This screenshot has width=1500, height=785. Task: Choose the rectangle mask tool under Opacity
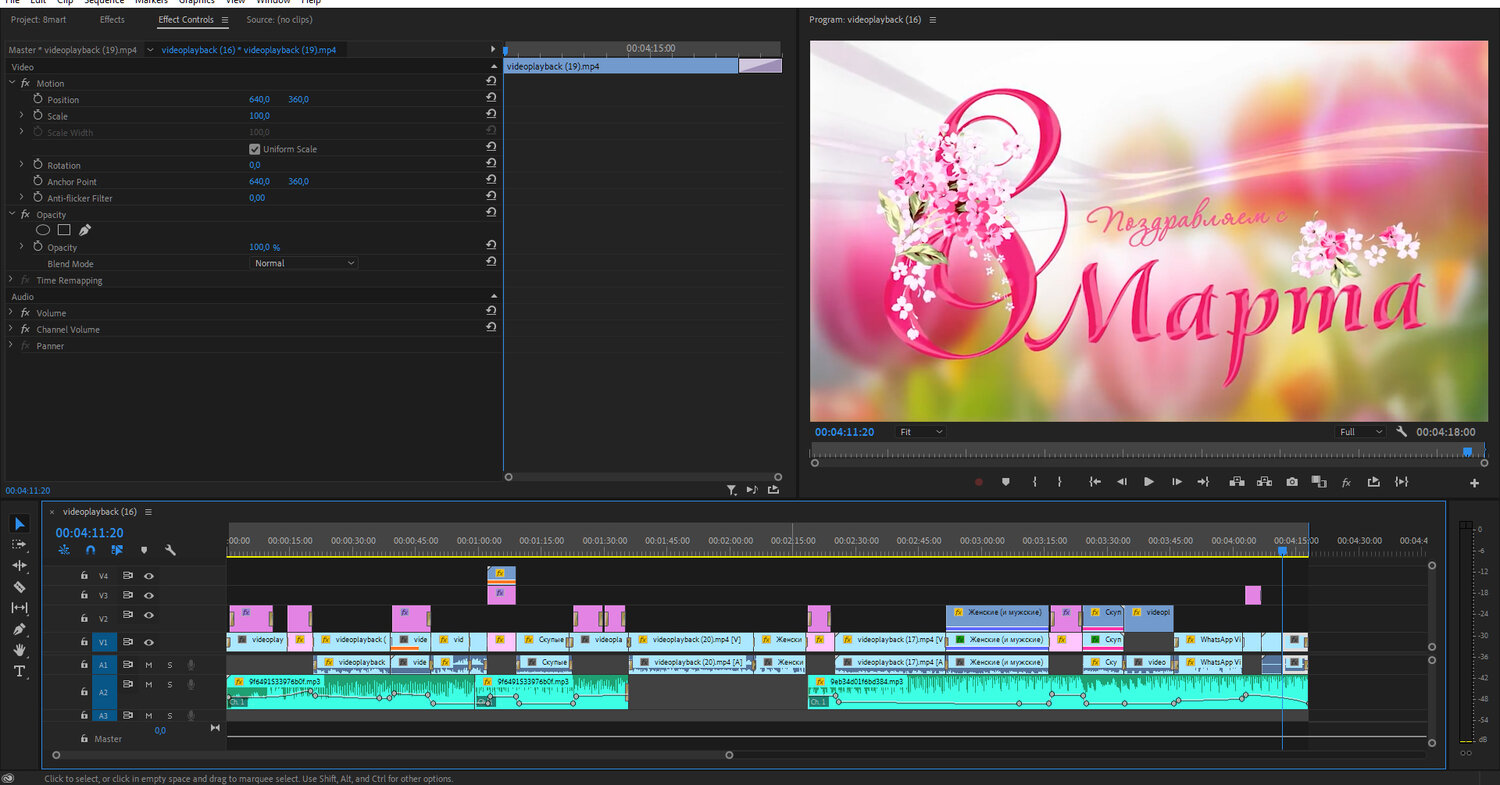click(64, 230)
